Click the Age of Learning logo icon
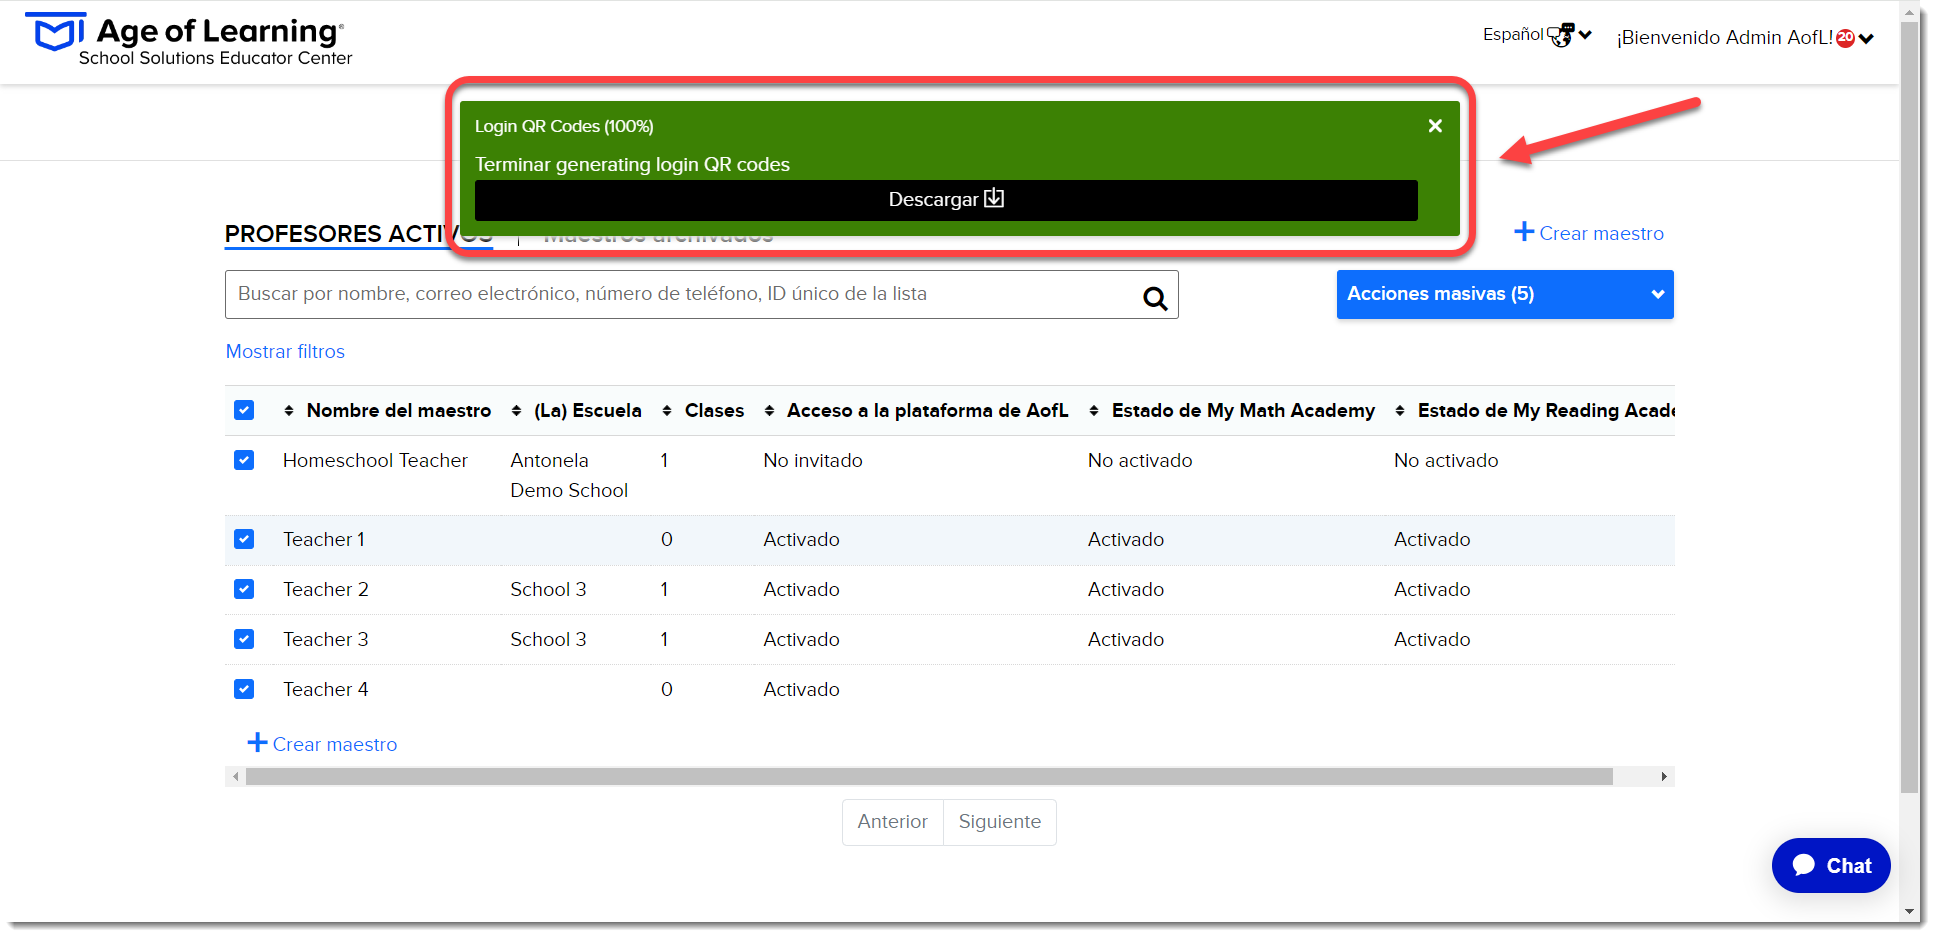Viewport: 1935px width, 937px height. click(x=54, y=32)
